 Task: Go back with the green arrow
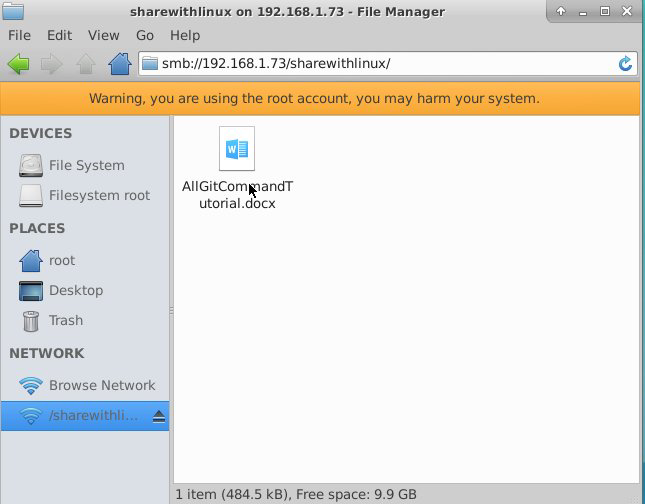tap(19, 64)
